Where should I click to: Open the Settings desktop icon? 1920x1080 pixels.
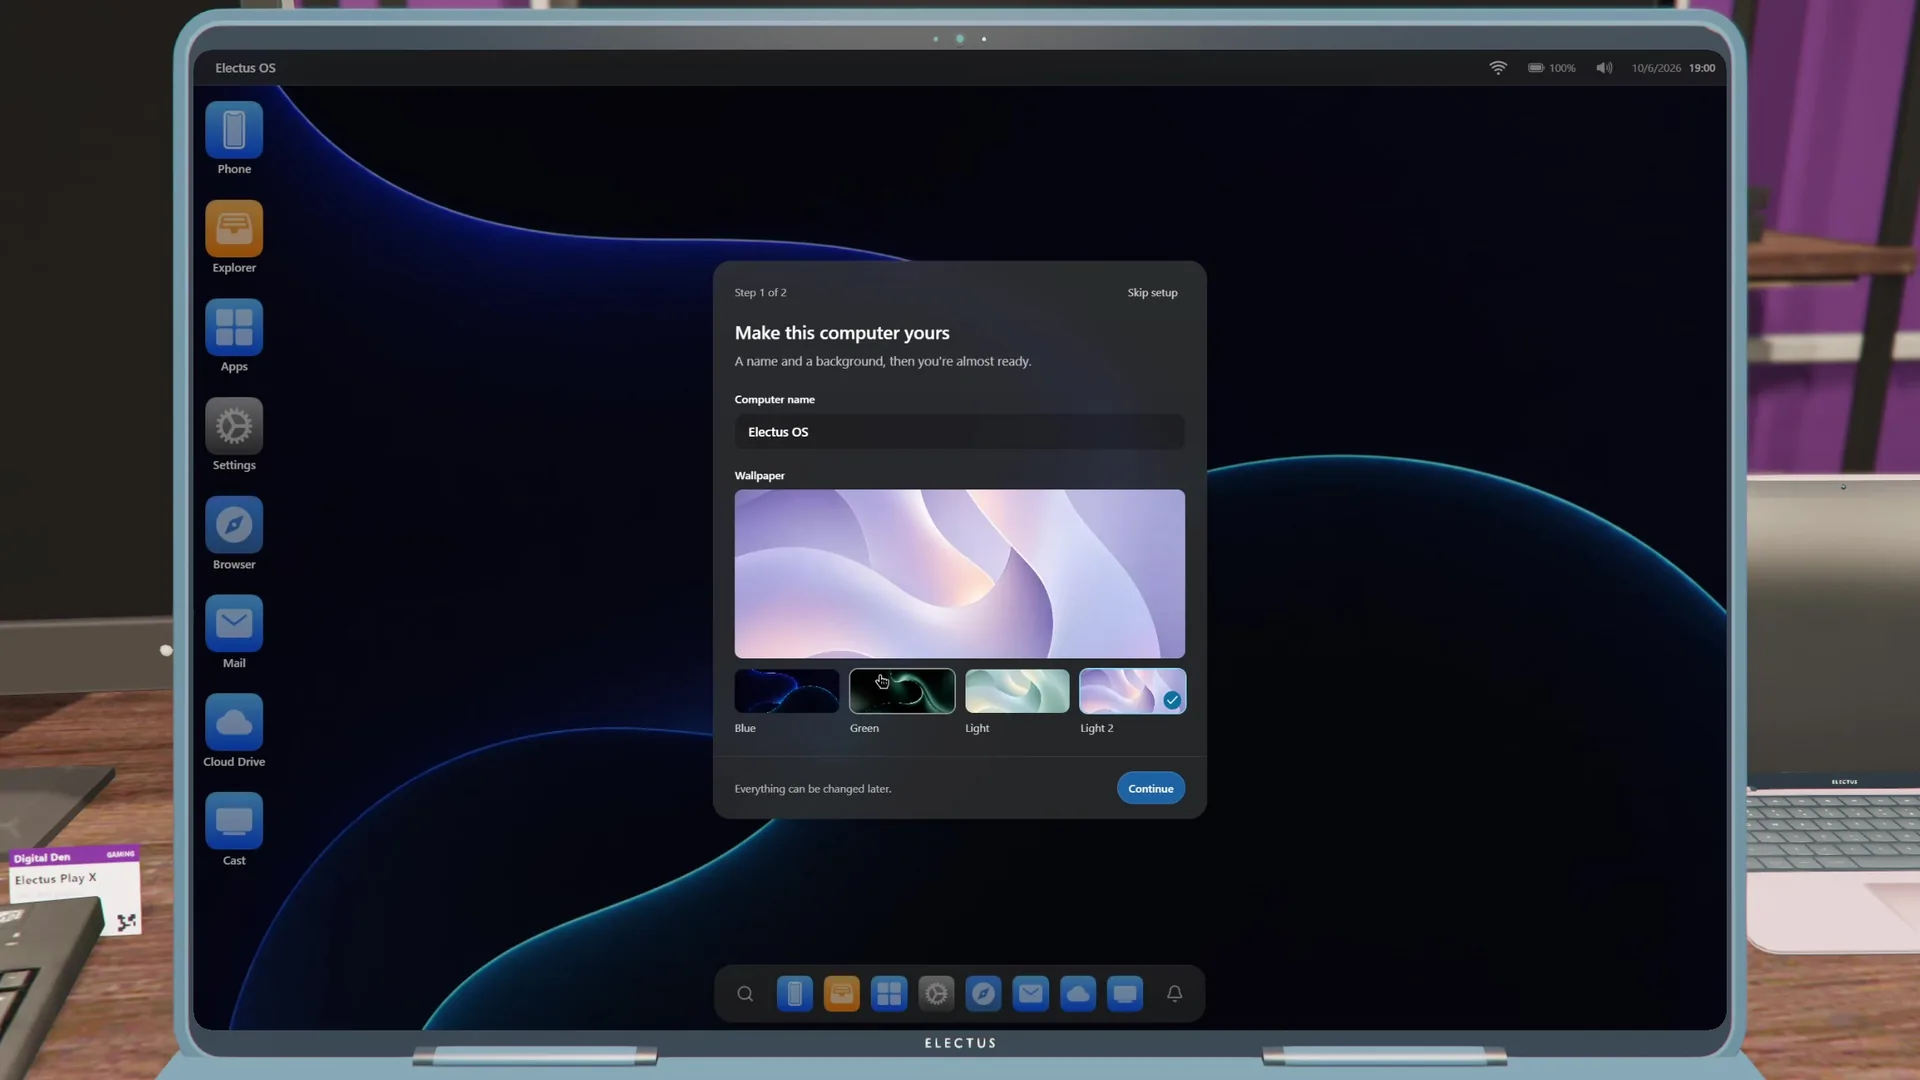tap(234, 427)
